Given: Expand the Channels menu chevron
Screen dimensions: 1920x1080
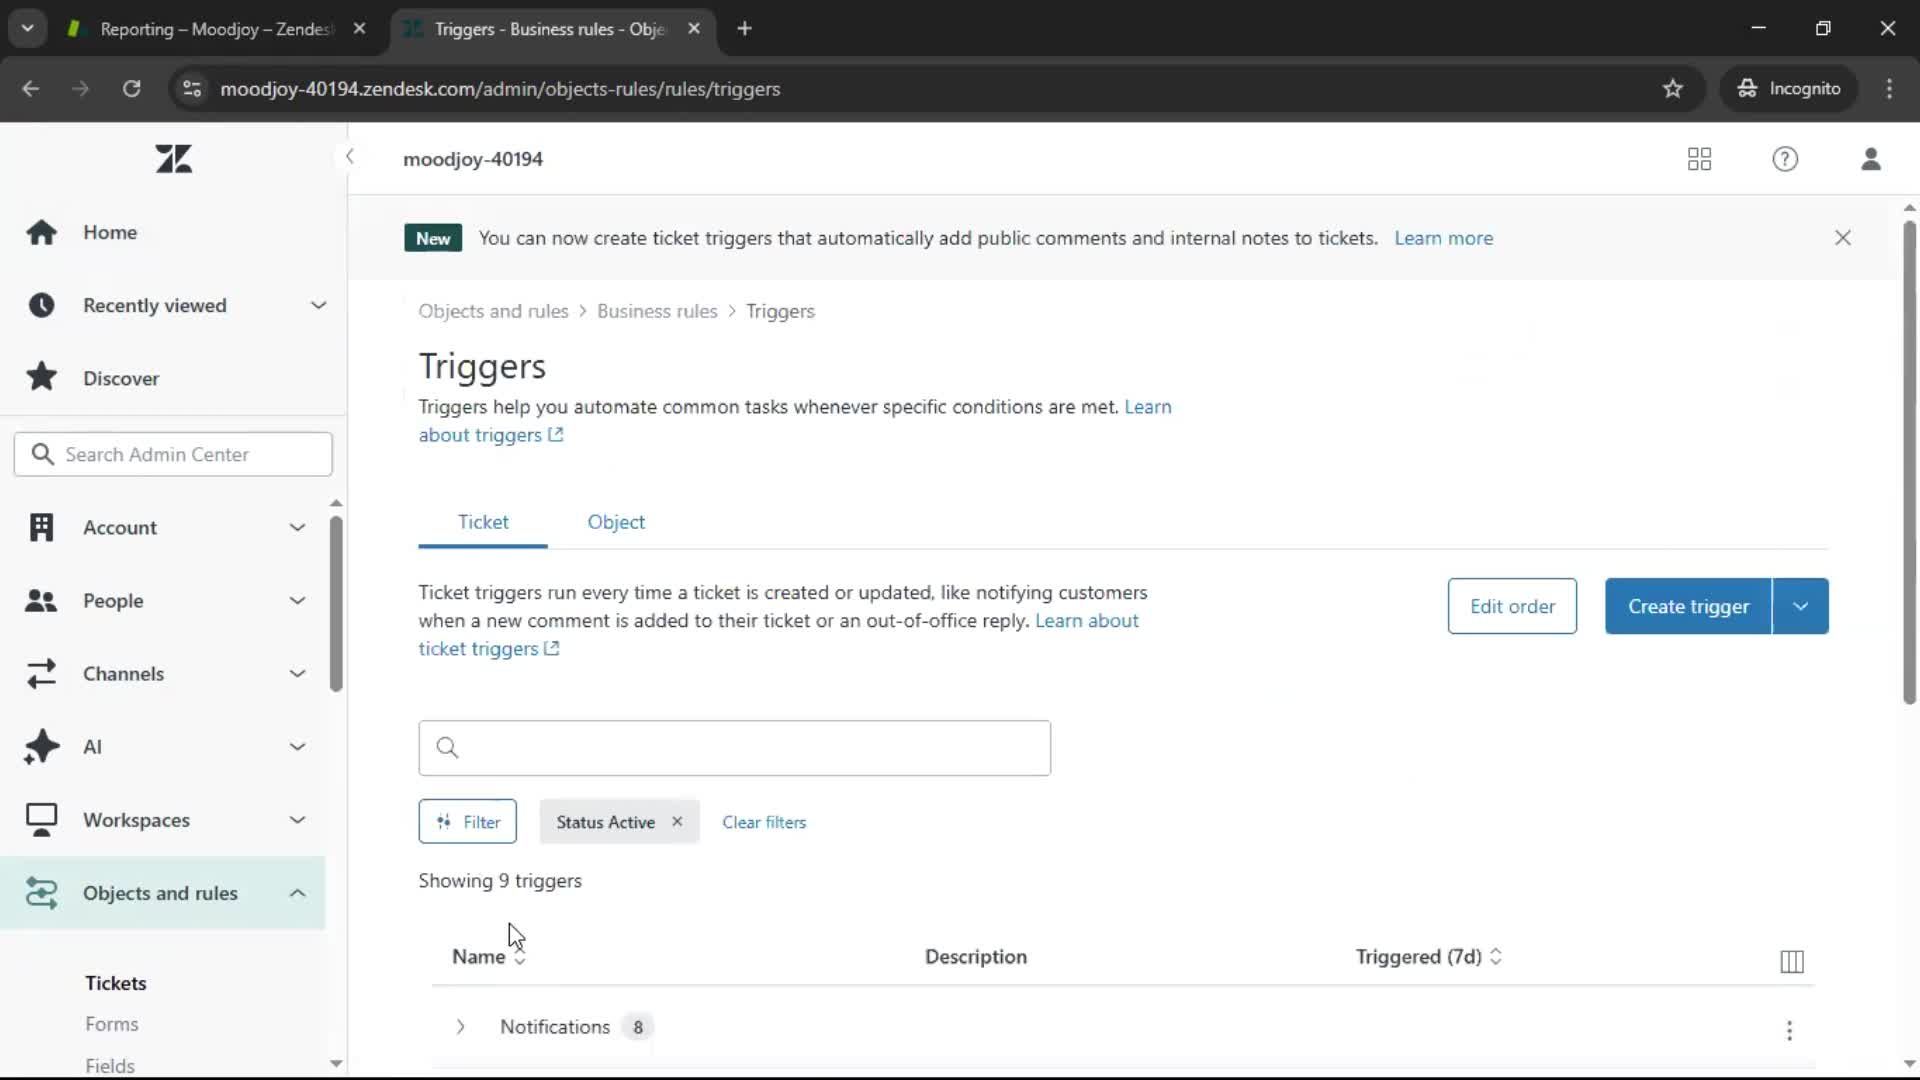Looking at the screenshot, I should 297,674.
